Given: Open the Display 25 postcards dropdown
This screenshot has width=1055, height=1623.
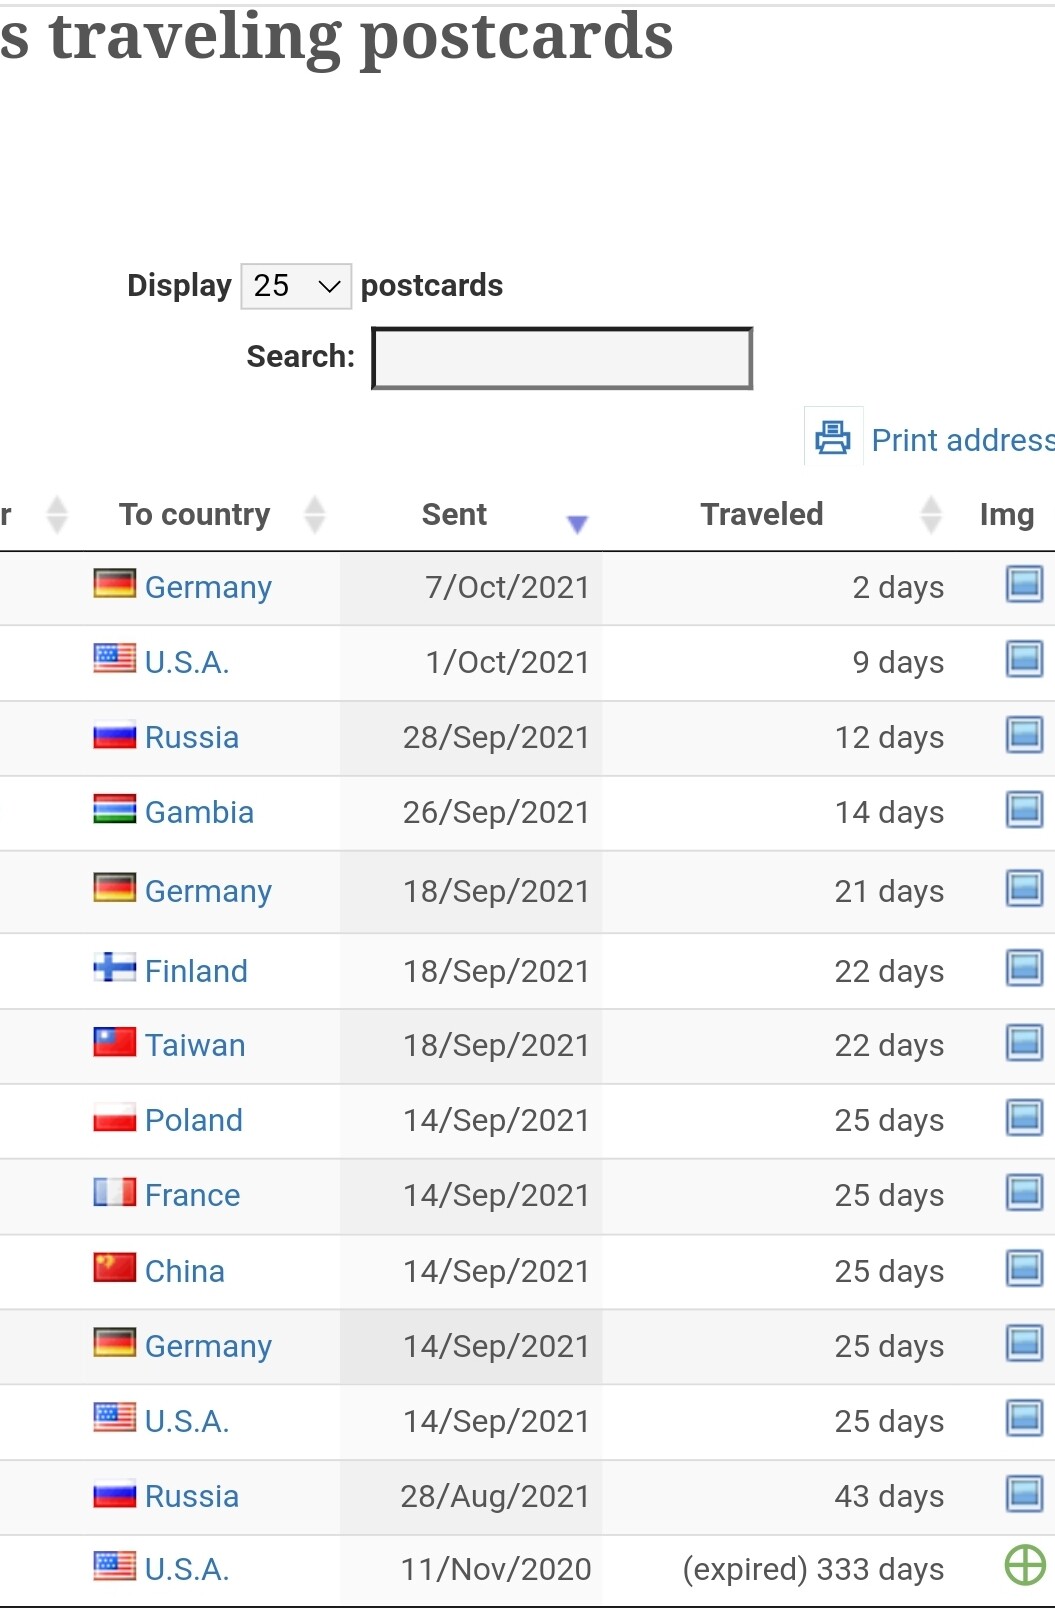Looking at the screenshot, I should (296, 286).
